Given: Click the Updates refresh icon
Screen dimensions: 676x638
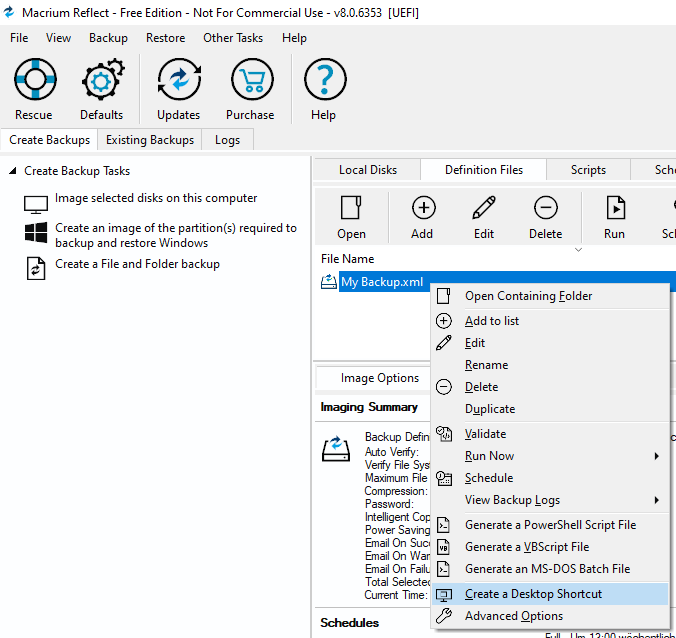Looking at the screenshot, I should (x=179, y=80).
